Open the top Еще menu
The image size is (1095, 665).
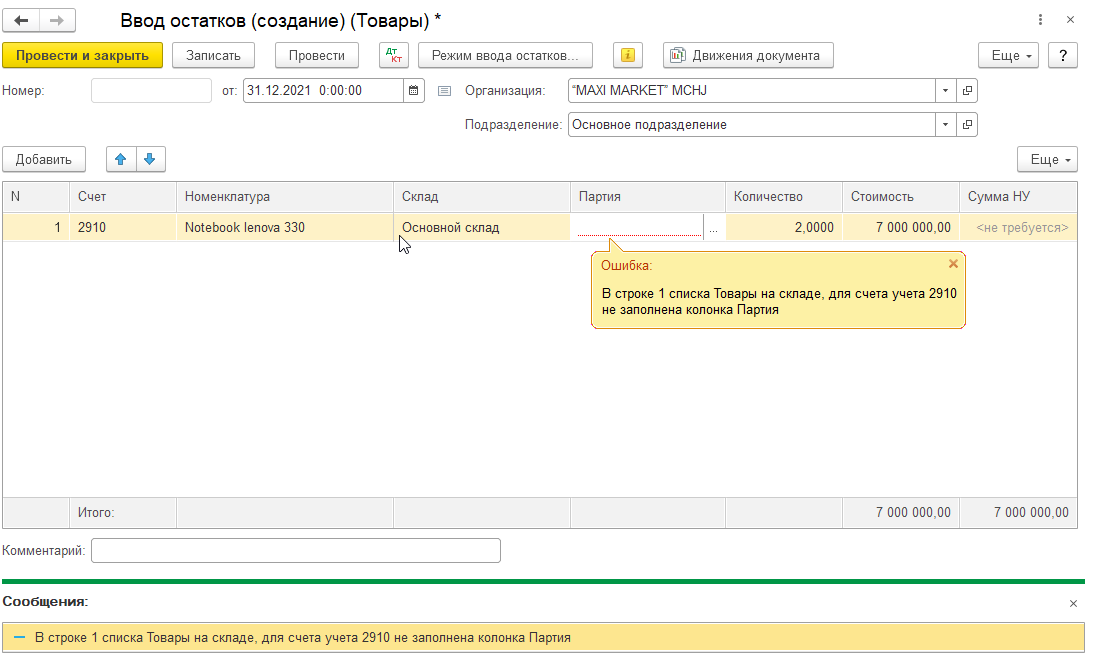point(1008,55)
